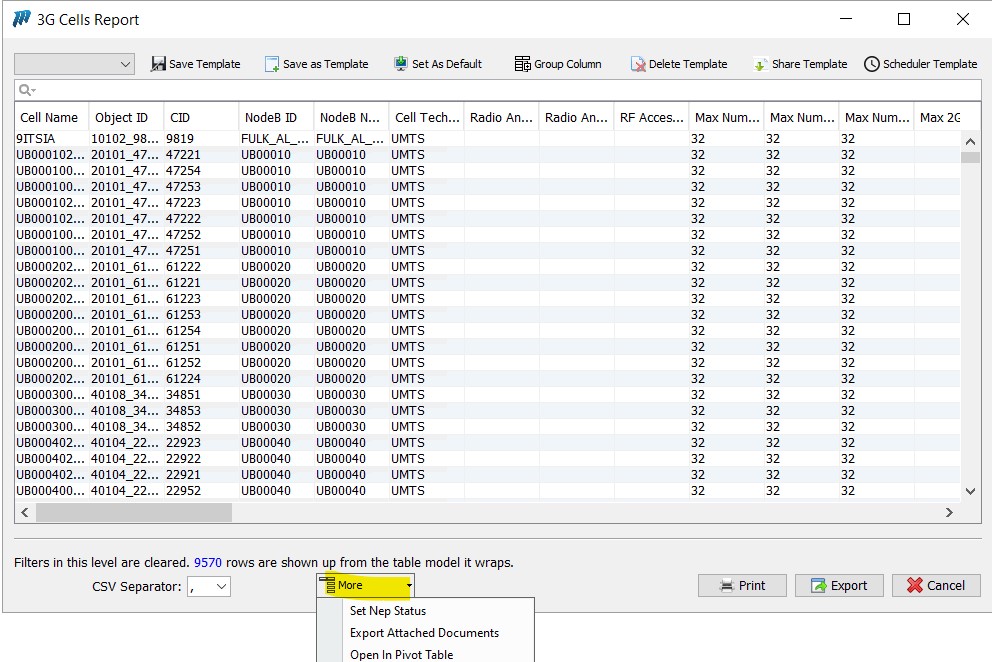Image resolution: width=992 pixels, height=662 pixels.
Task: Choose Export Attached Documents option
Action: coord(424,633)
